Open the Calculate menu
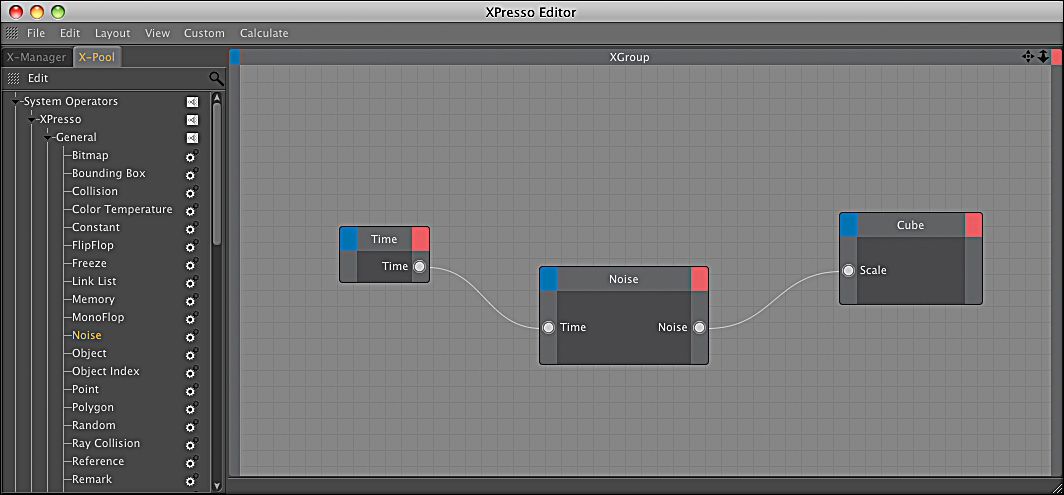The image size is (1064, 495). (x=264, y=33)
